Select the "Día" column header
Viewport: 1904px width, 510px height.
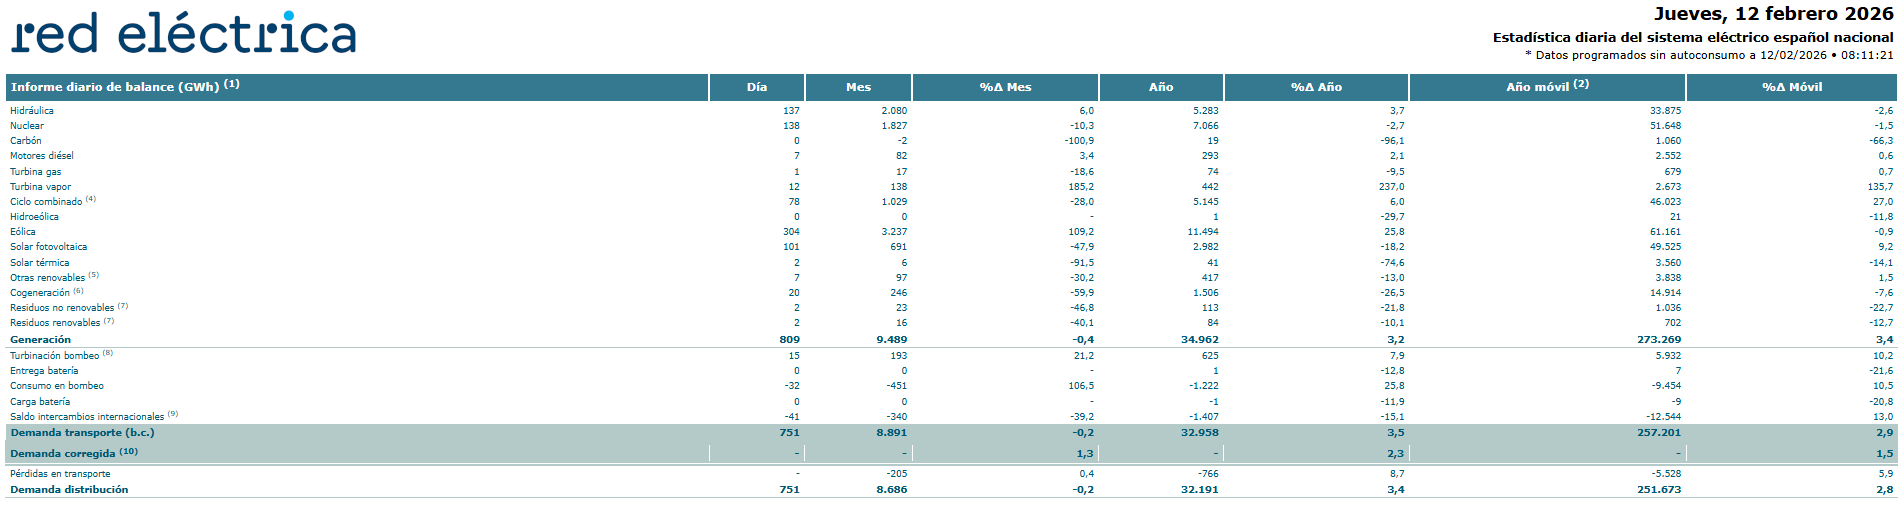pos(756,87)
